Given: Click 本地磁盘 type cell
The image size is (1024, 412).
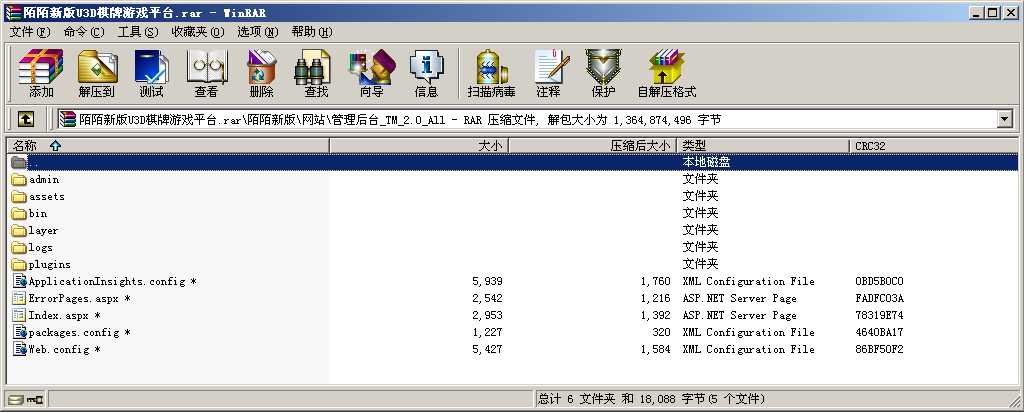Looking at the screenshot, I should (x=706, y=163).
